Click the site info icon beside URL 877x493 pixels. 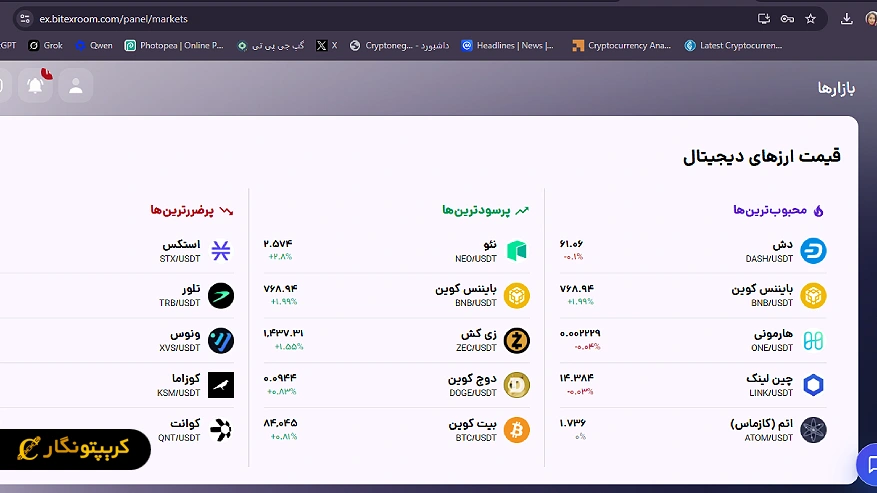click(25, 19)
